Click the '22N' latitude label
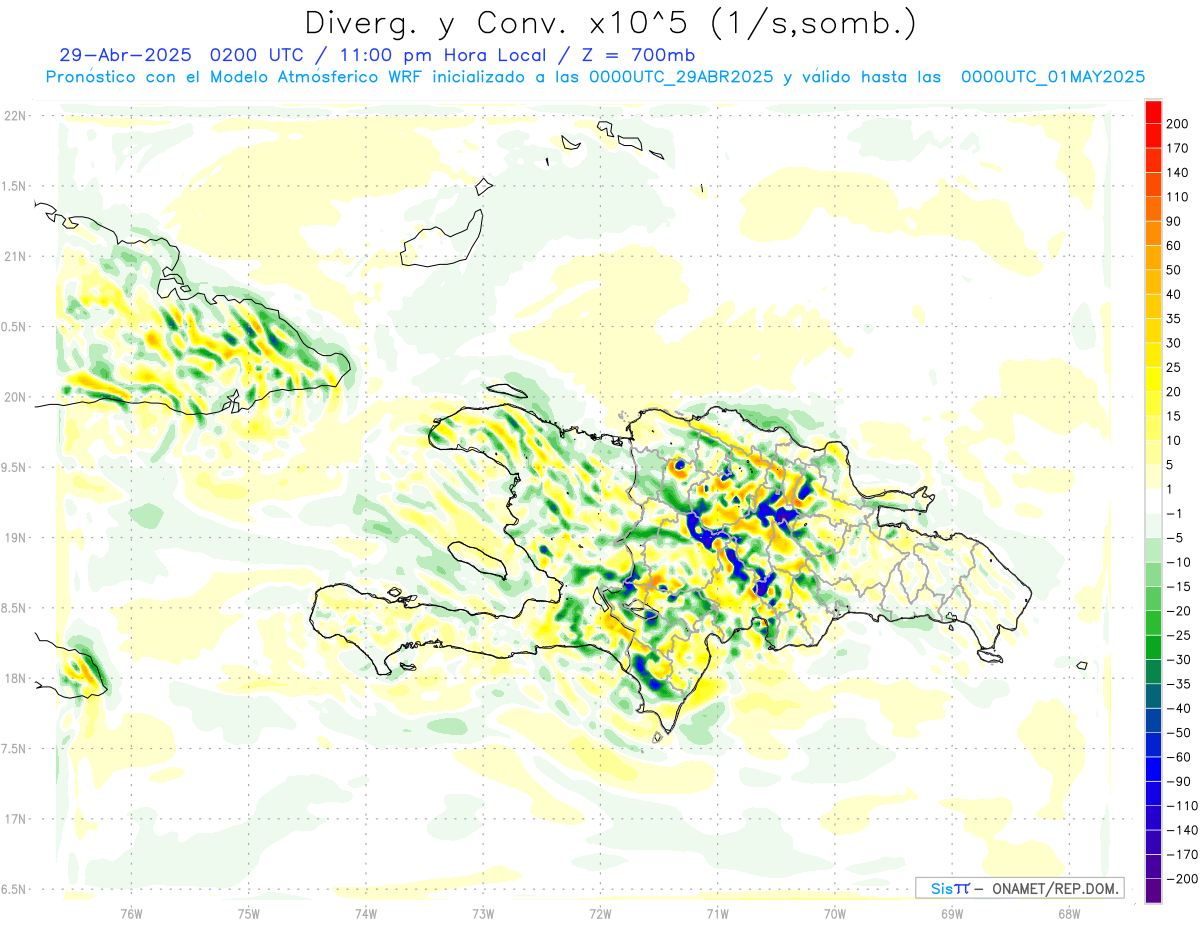Viewport: 1200px width, 927px height. pyautogui.click(x=14, y=116)
